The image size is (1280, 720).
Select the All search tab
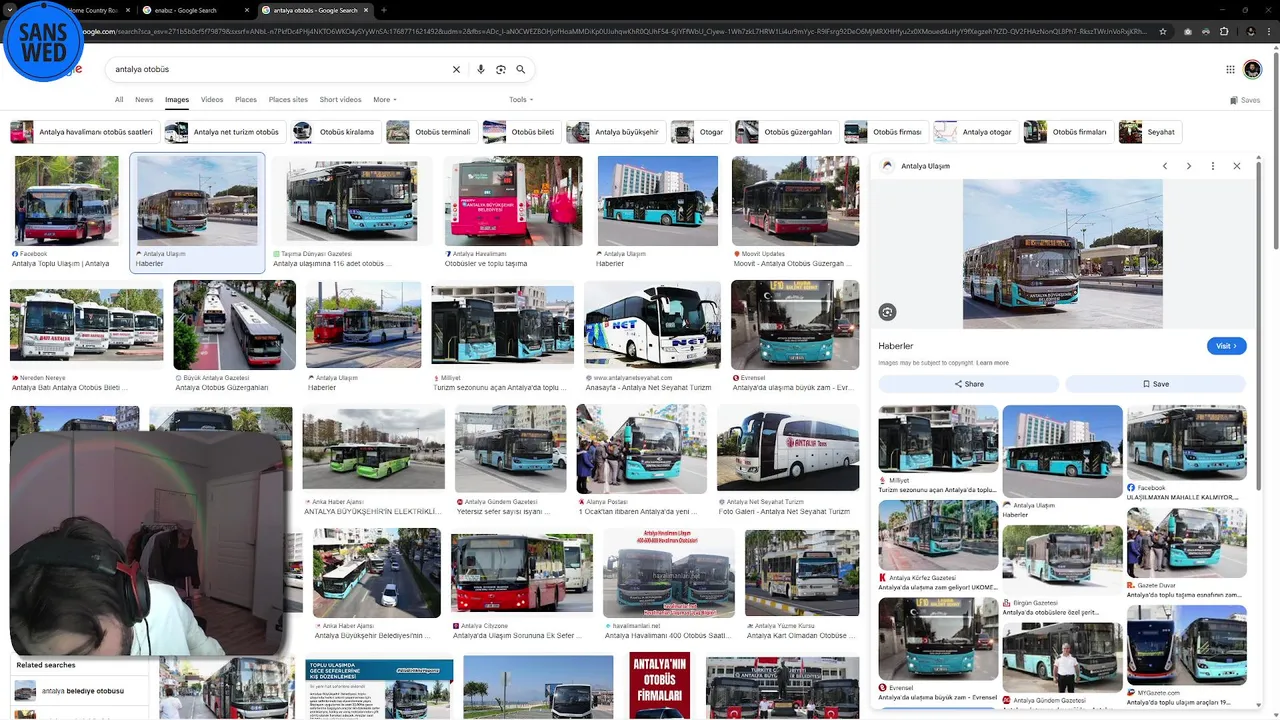coord(119,100)
